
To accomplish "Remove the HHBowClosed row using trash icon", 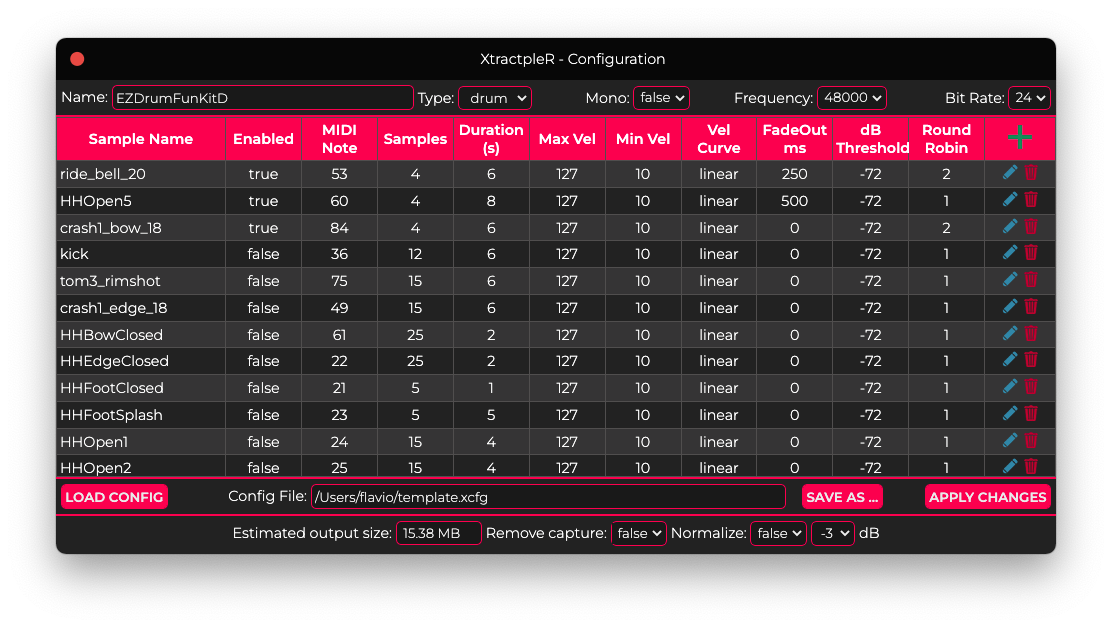I will (1031, 334).
